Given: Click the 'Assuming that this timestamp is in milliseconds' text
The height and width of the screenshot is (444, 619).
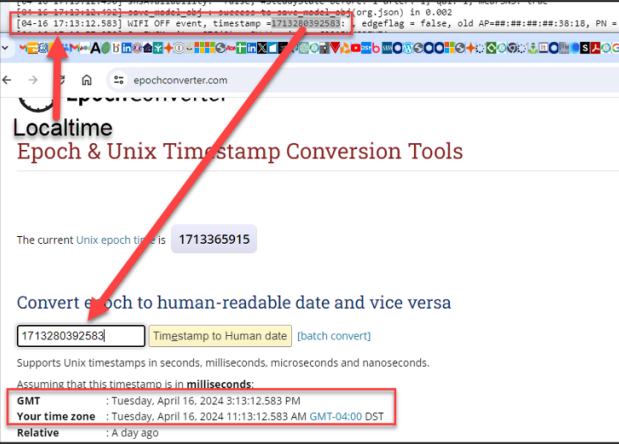Looking at the screenshot, I should click(135, 384).
